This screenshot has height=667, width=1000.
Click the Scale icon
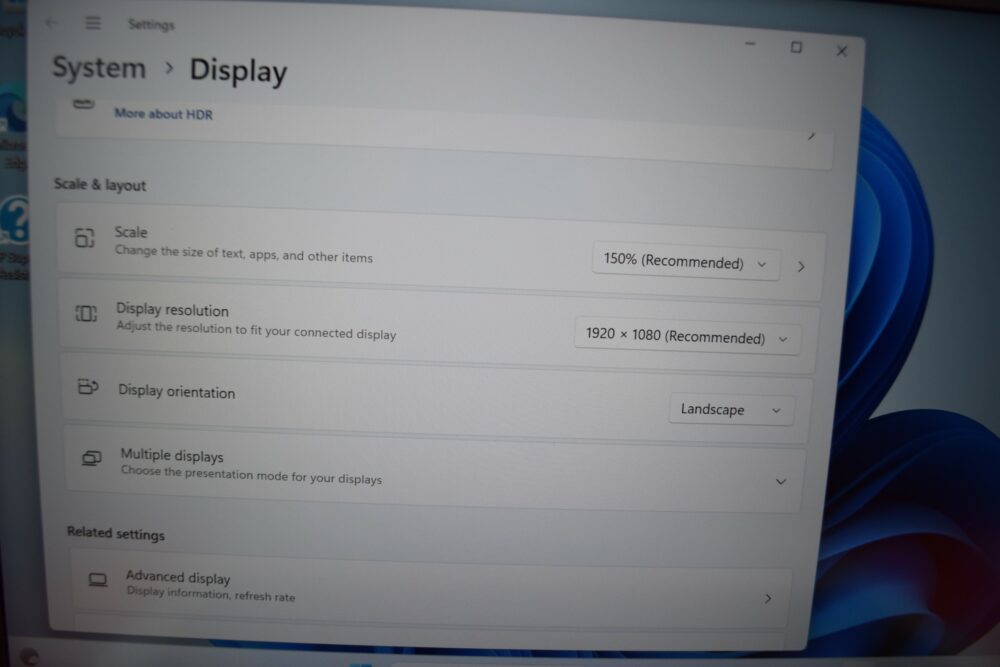point(85,237)
